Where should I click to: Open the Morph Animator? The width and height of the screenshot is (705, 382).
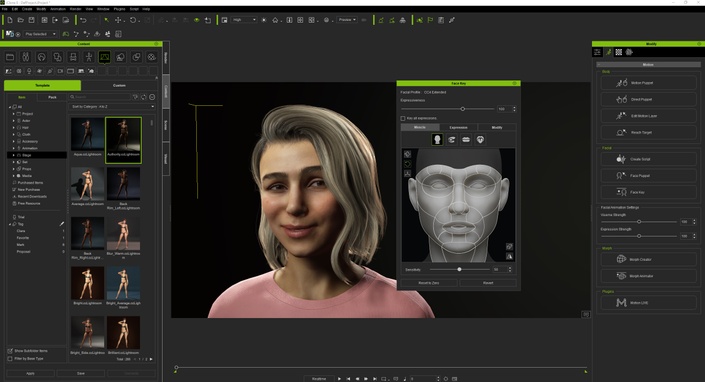[648, 276]
